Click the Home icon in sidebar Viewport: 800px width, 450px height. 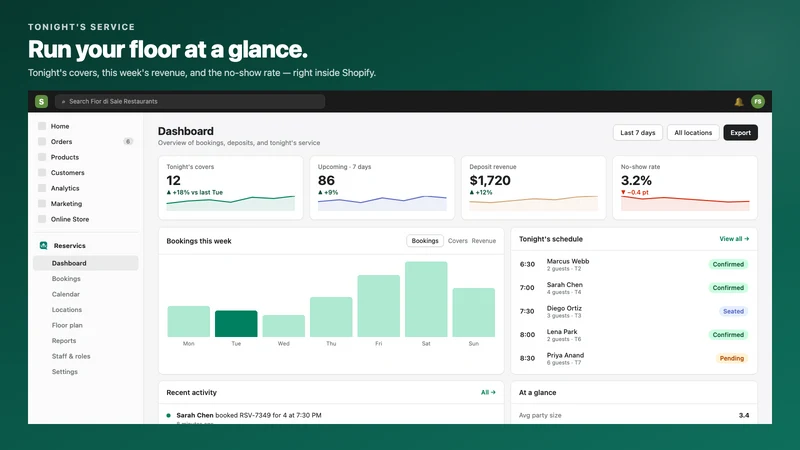42,126
